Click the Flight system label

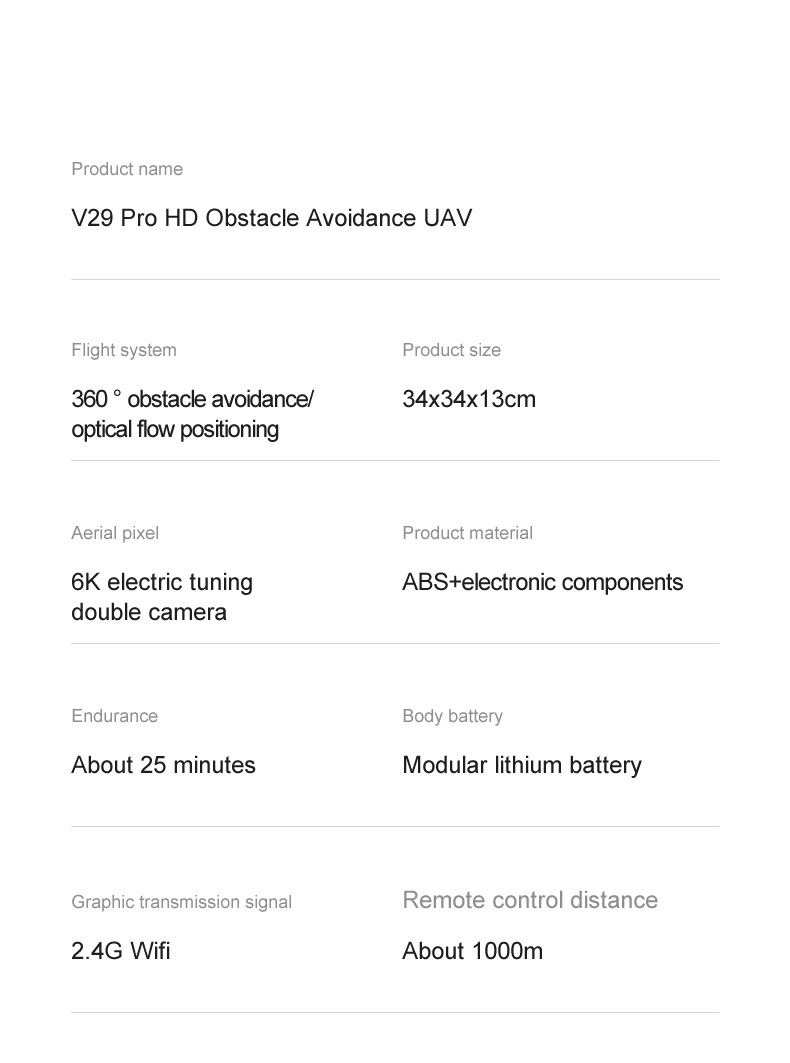click(123, 350)
